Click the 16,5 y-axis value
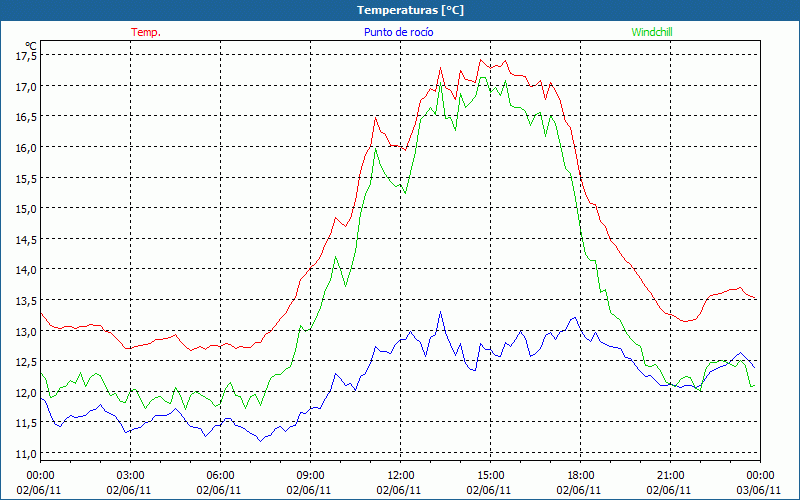This screenshot has width=800, height=500. click(x=26, y=117)
